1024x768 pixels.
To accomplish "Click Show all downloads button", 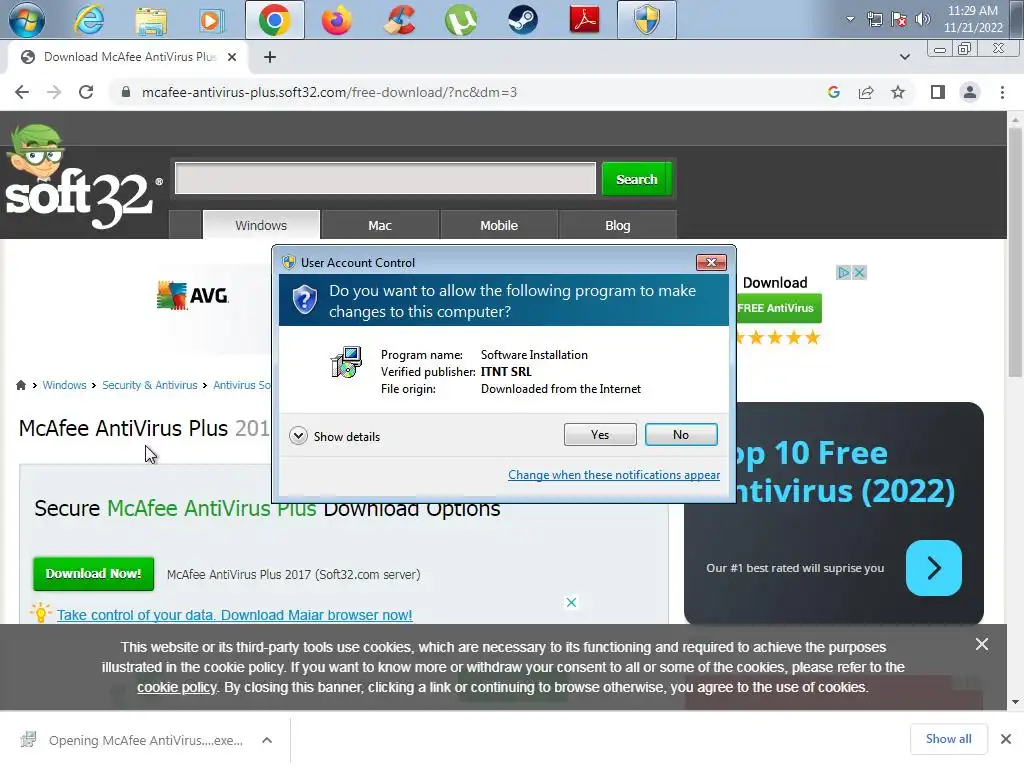I will [948, 739].
